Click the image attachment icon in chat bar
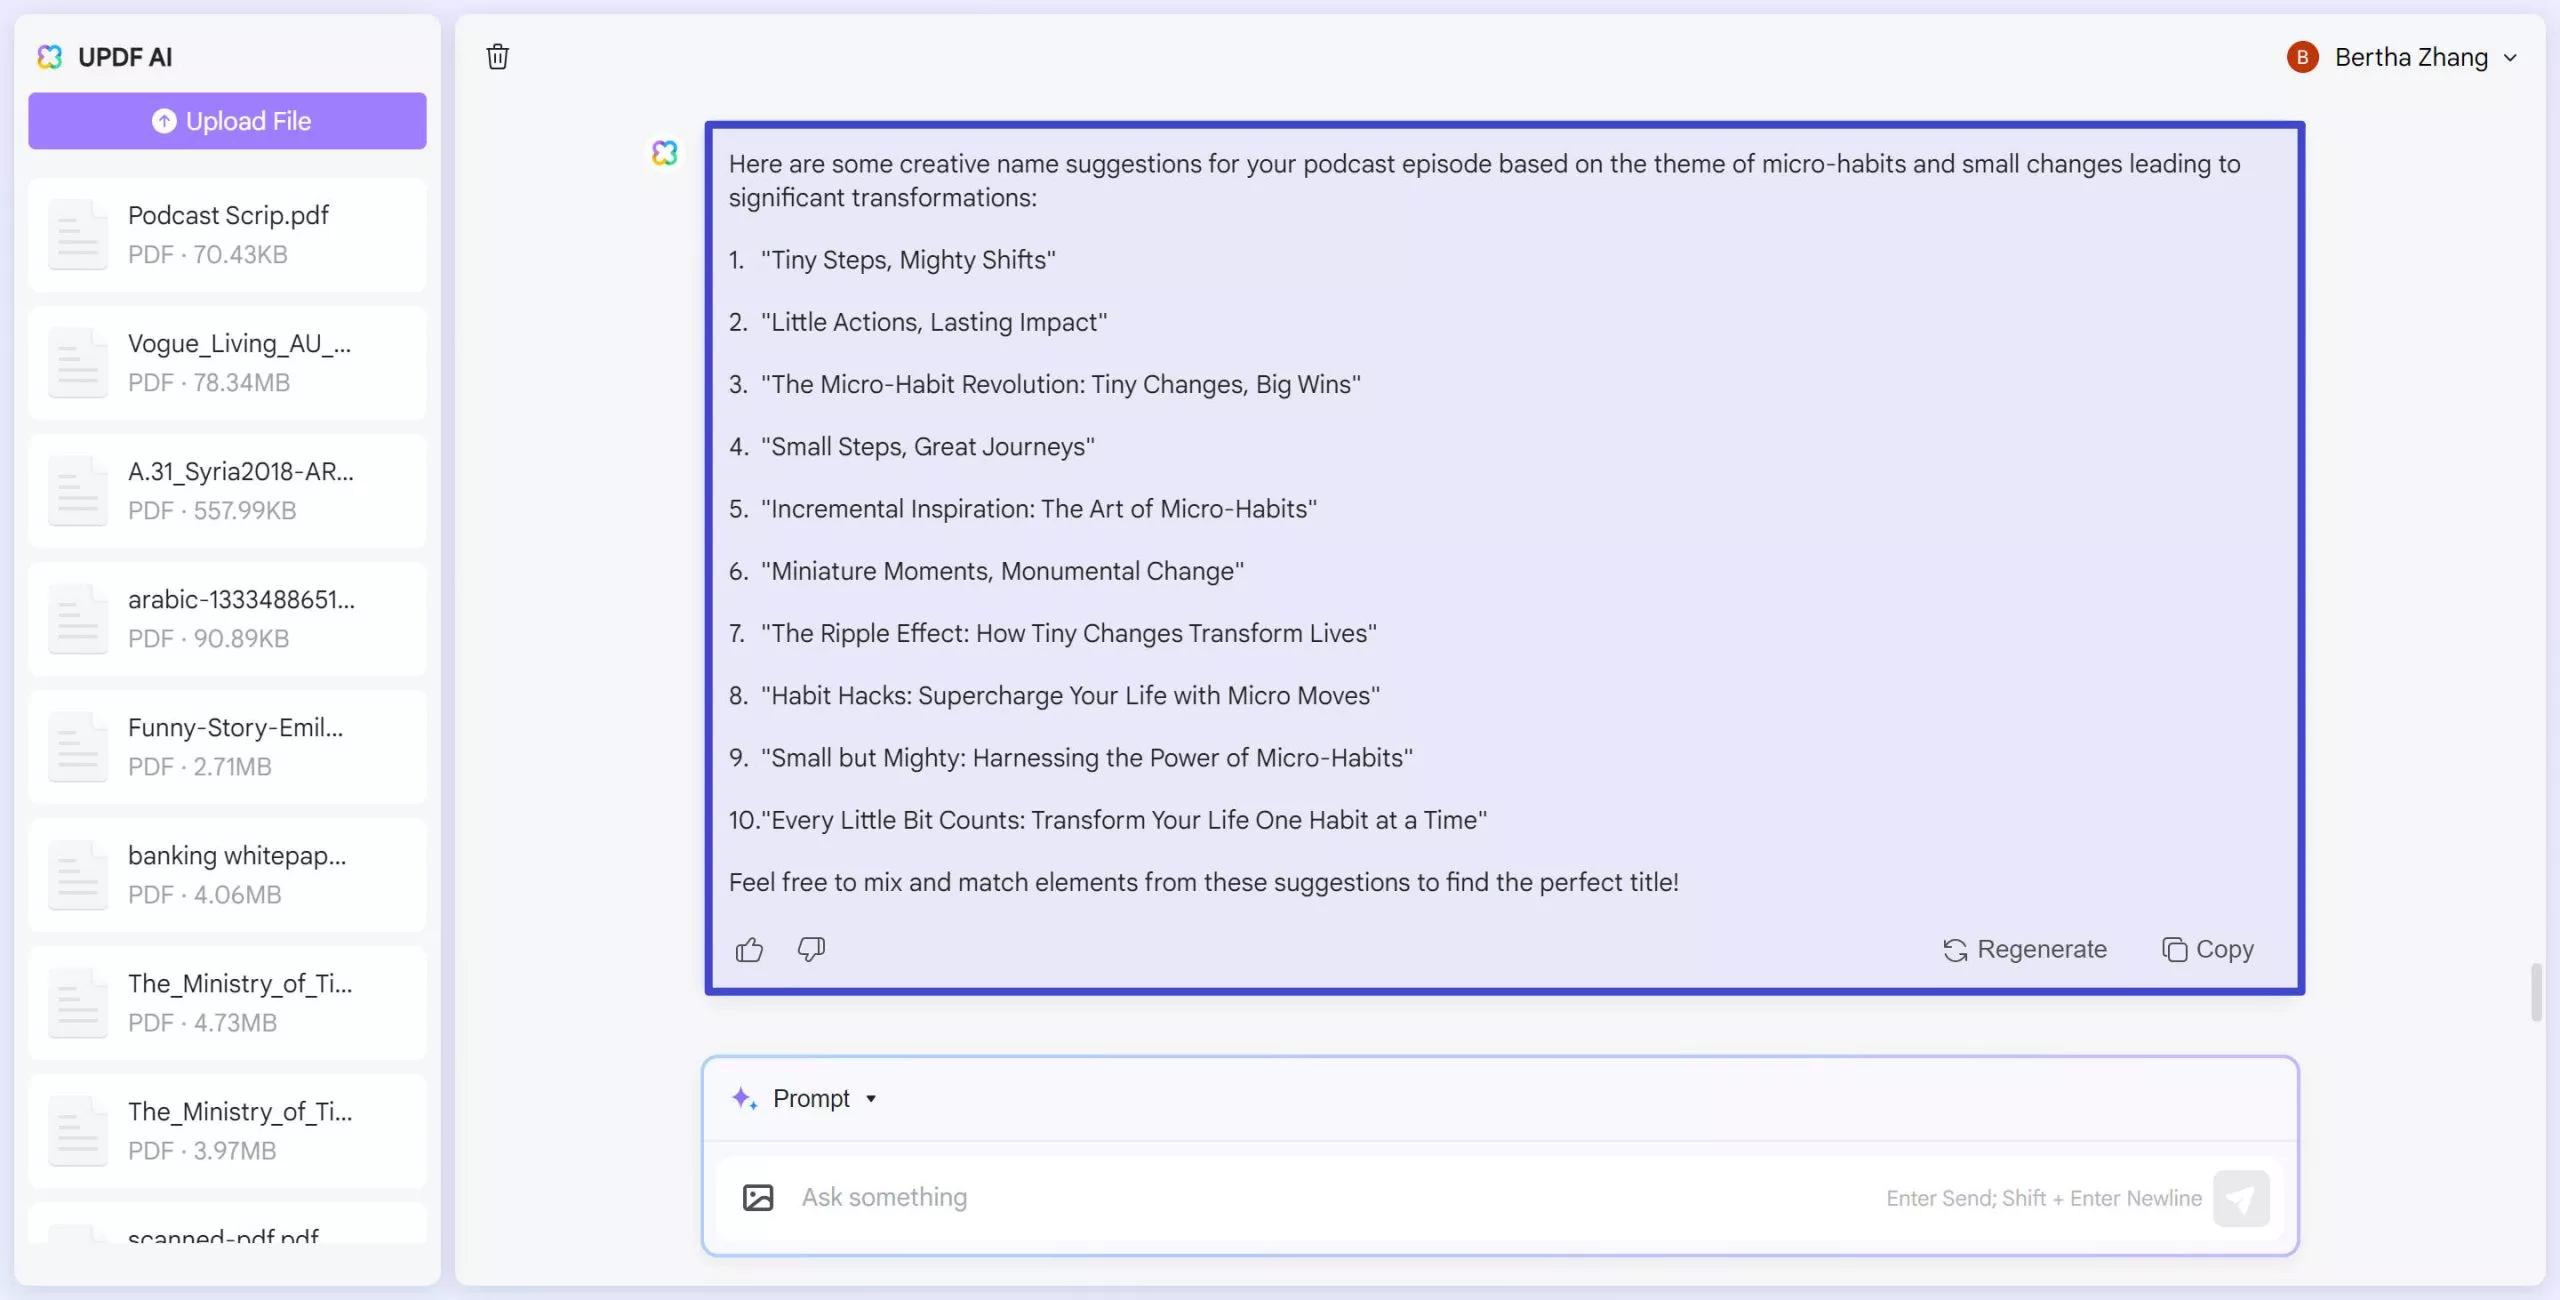This screenshot has height=1300, width=2560. [758, 1197]
